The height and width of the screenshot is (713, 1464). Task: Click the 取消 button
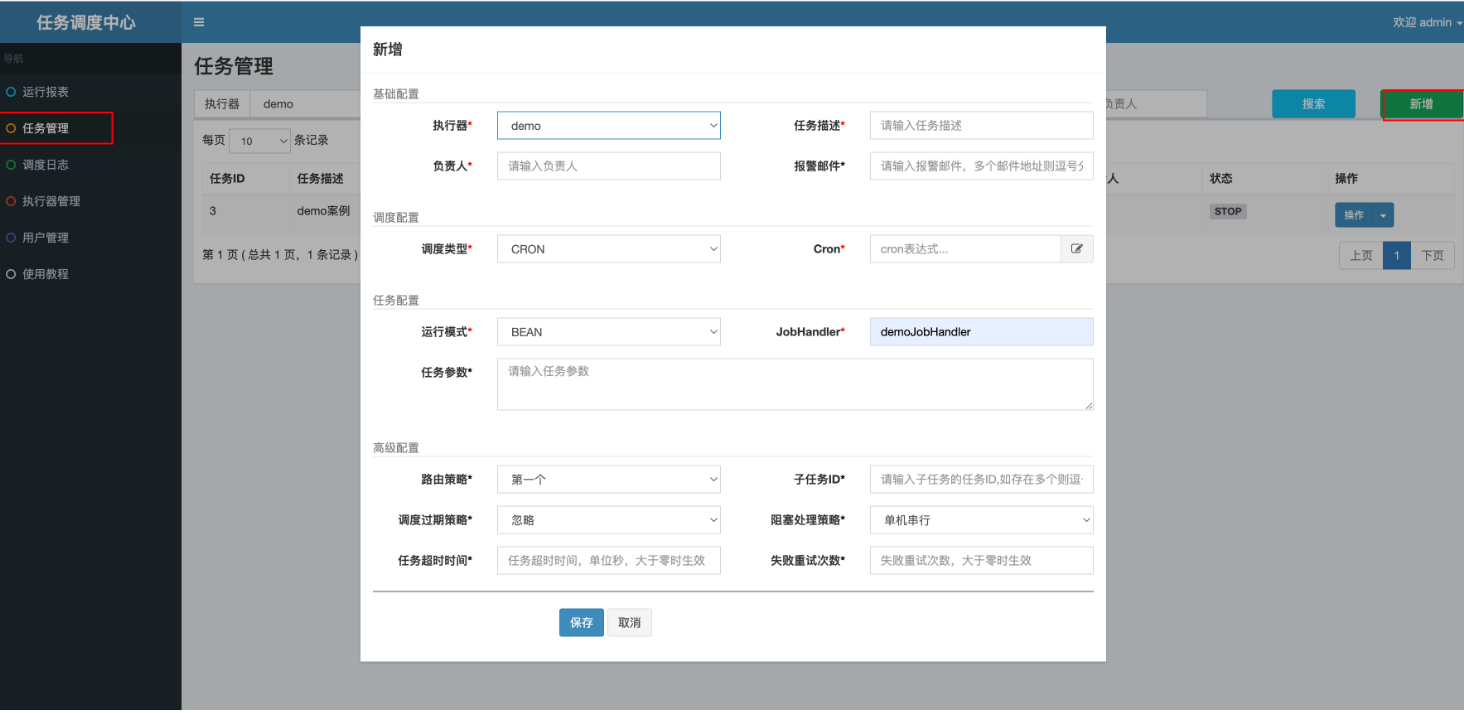pyautogui.click(x=629, y=623)
